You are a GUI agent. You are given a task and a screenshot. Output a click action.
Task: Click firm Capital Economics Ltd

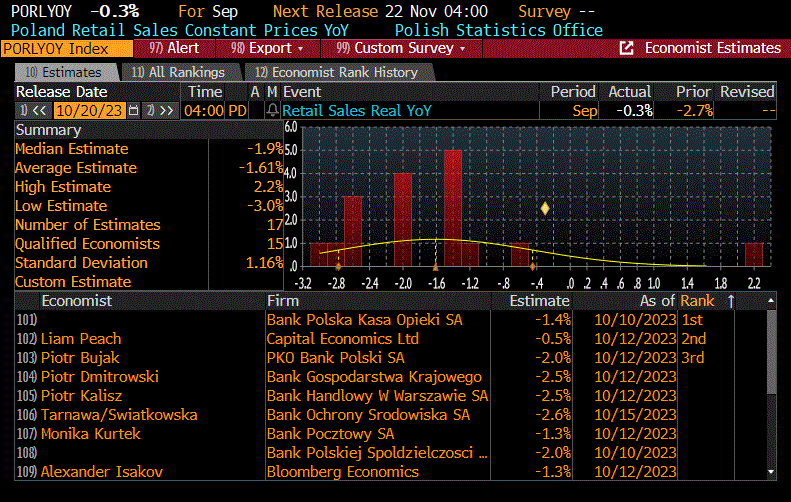point(343,339)
